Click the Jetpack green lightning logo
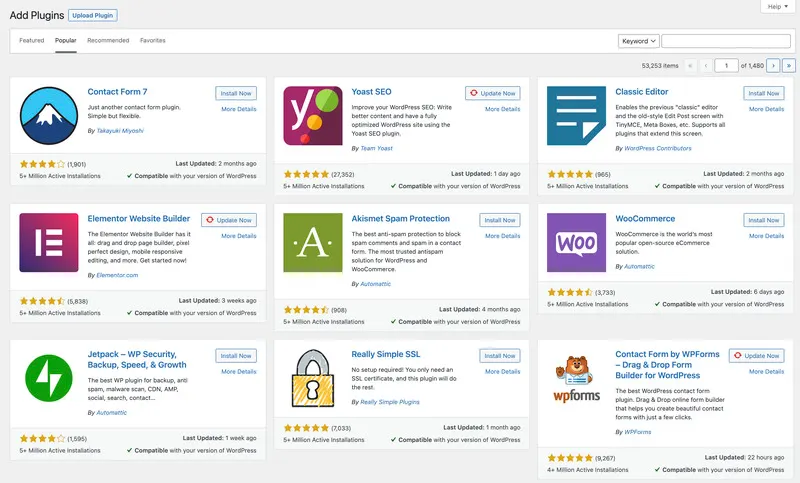 click(49, 378)
